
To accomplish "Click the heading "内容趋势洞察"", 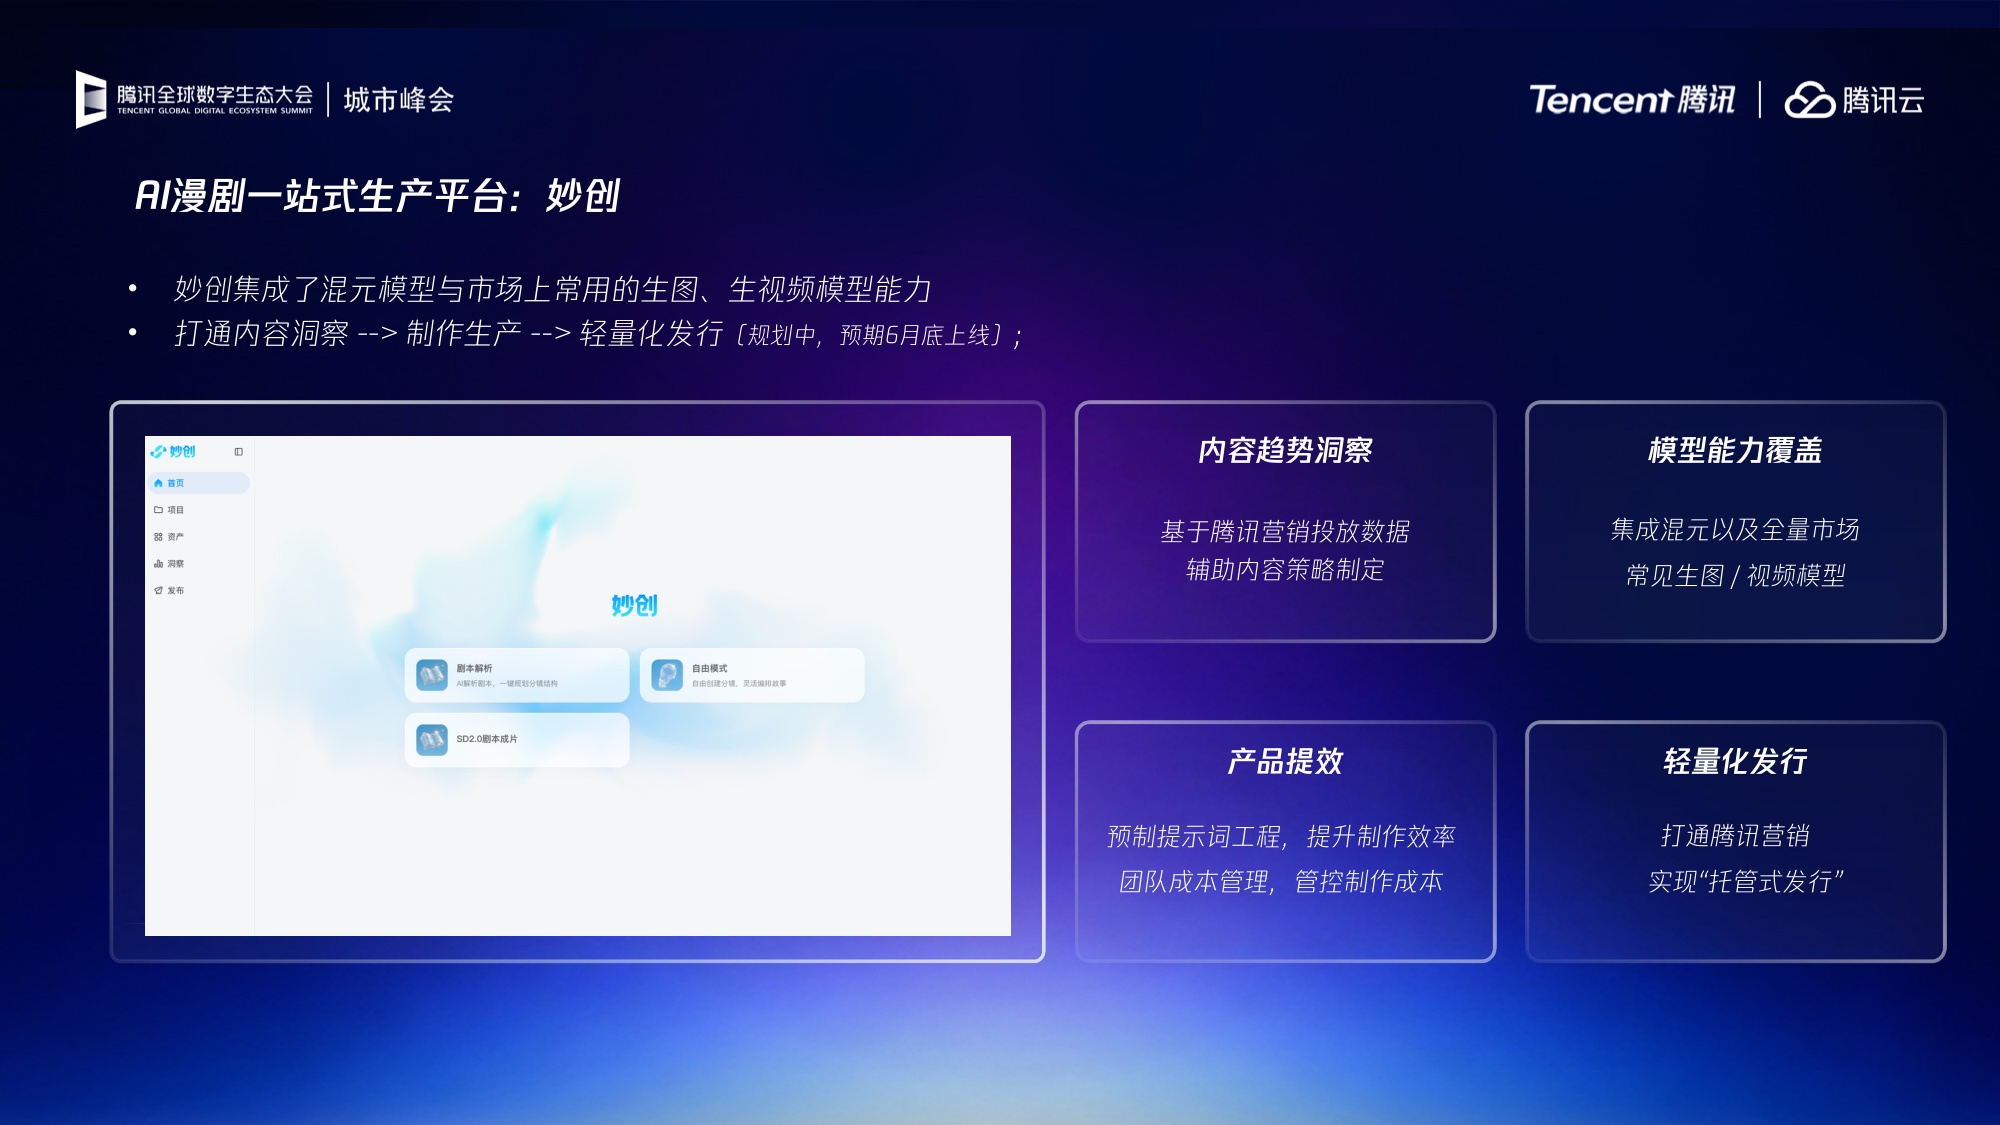I will tap(1285, 451).
